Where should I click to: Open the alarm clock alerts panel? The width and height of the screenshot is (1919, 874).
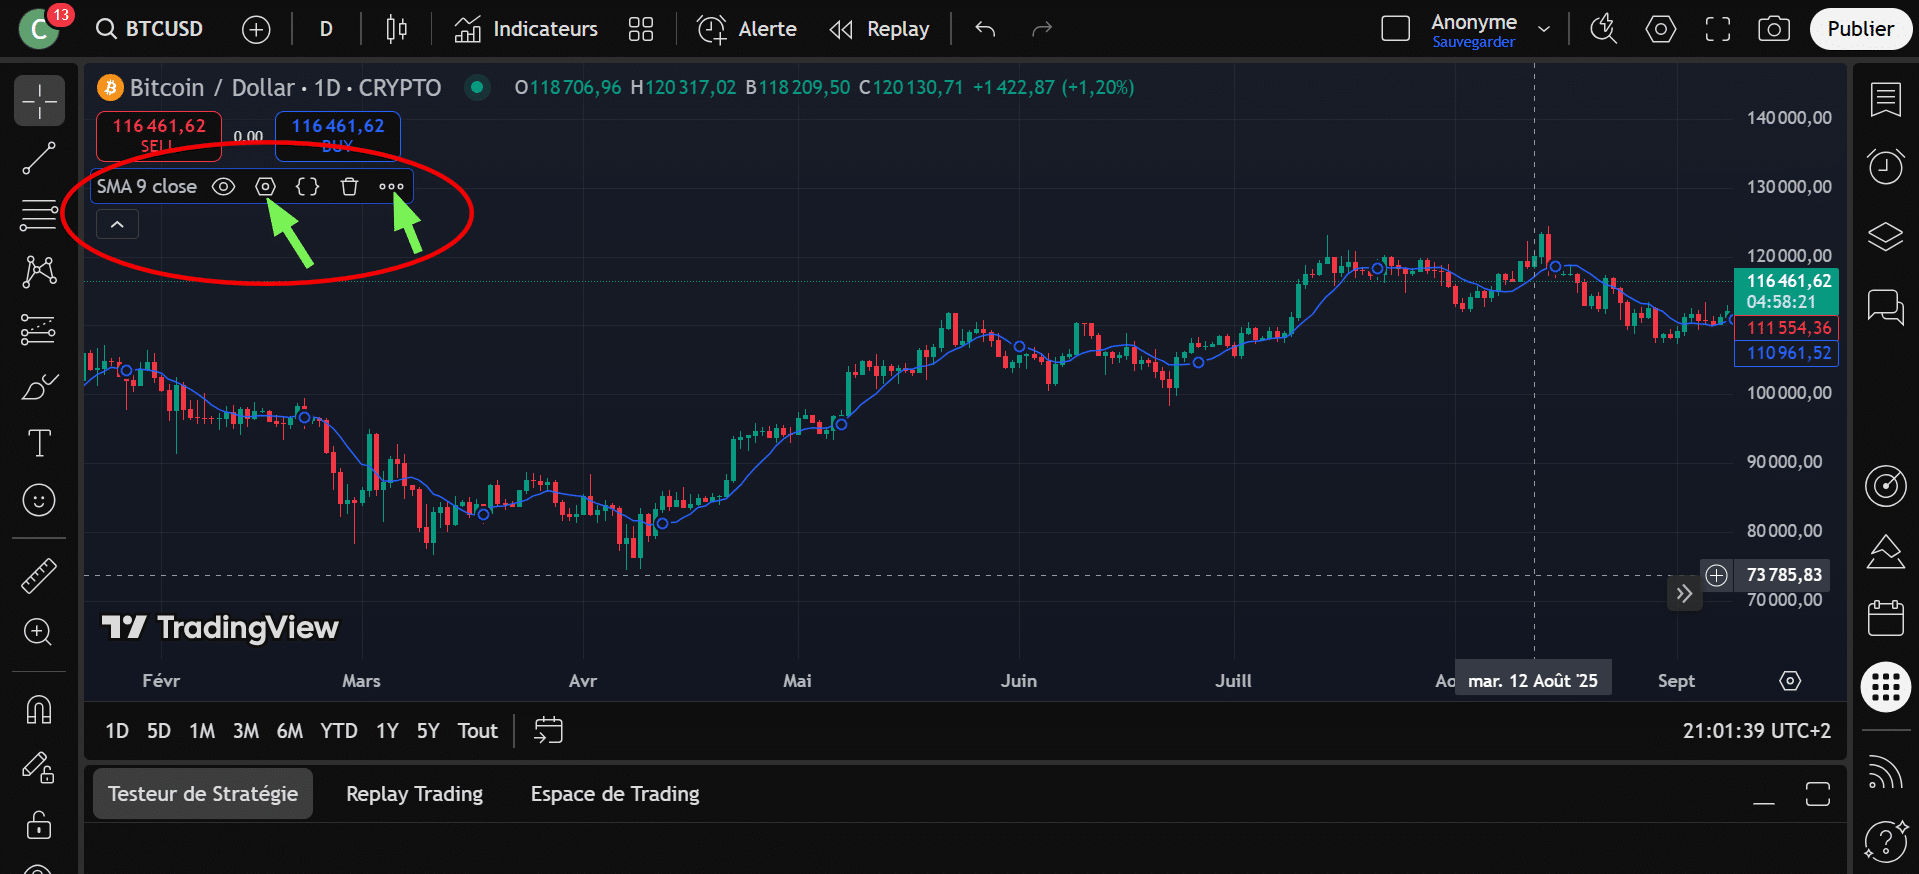point(1885,166)
